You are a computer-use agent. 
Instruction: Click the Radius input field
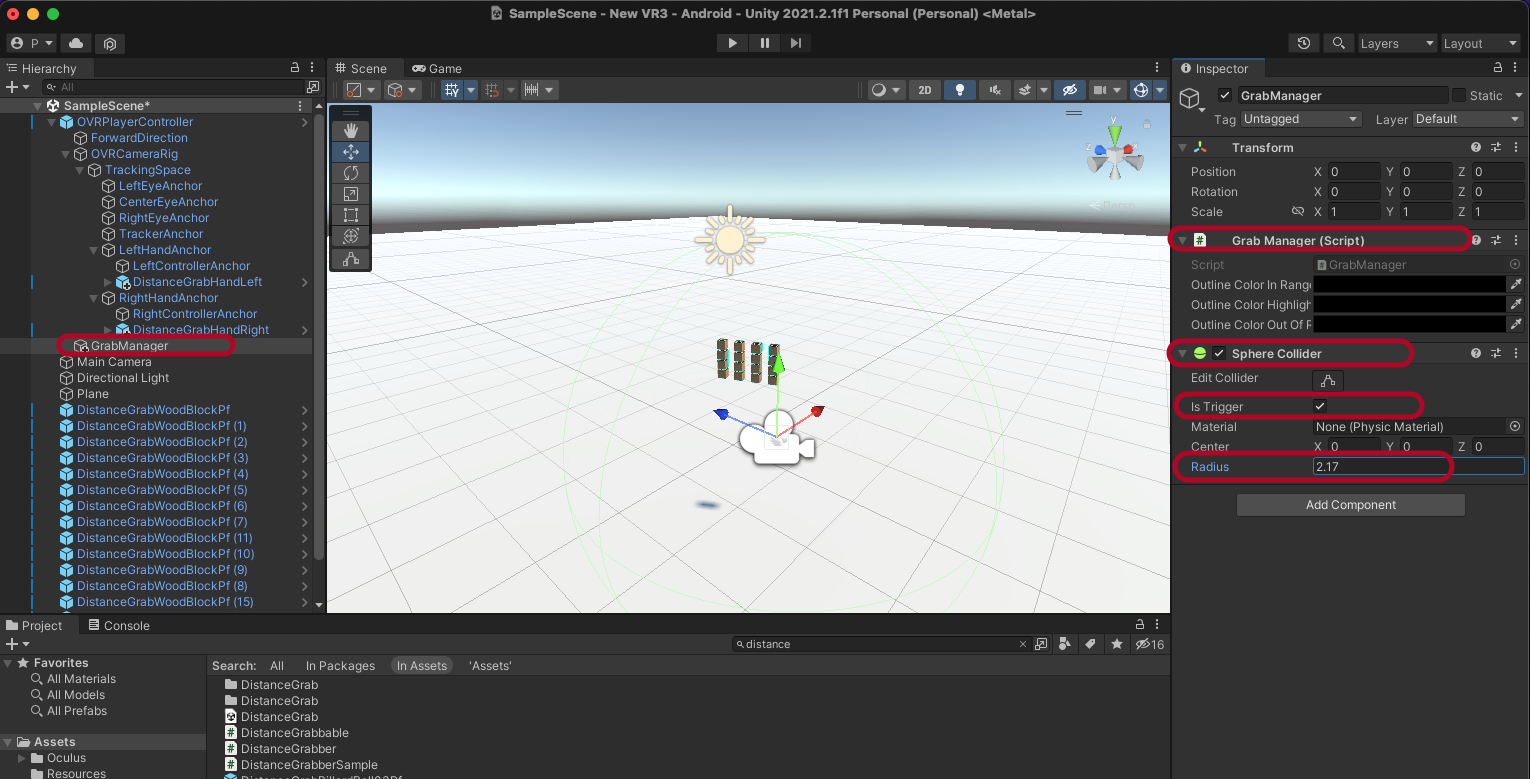[x=1418, y=467]
